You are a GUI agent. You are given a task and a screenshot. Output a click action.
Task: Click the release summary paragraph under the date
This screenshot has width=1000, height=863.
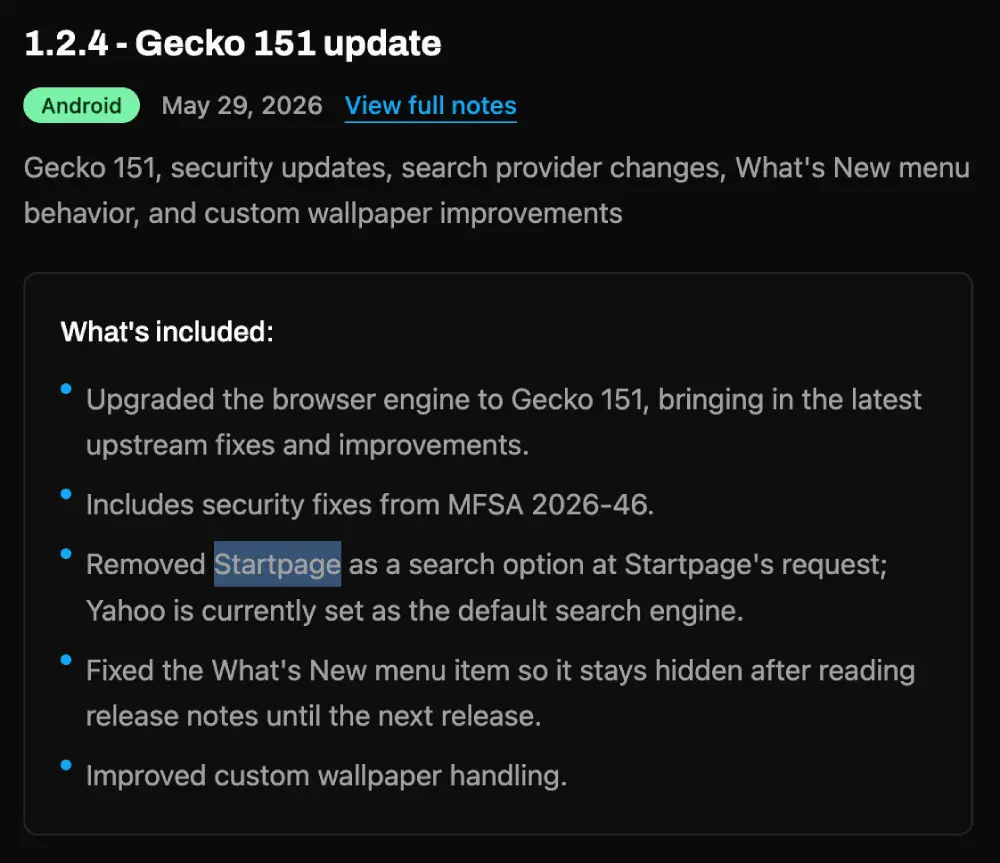[x=497, y=191]
